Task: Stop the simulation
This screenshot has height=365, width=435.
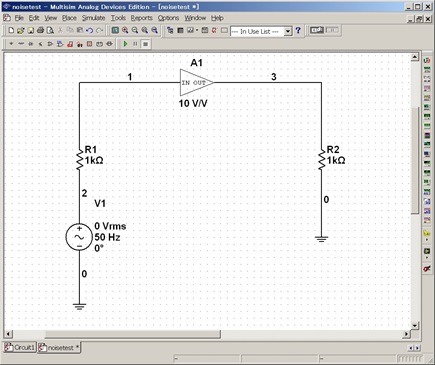Action: coord(145,44)
